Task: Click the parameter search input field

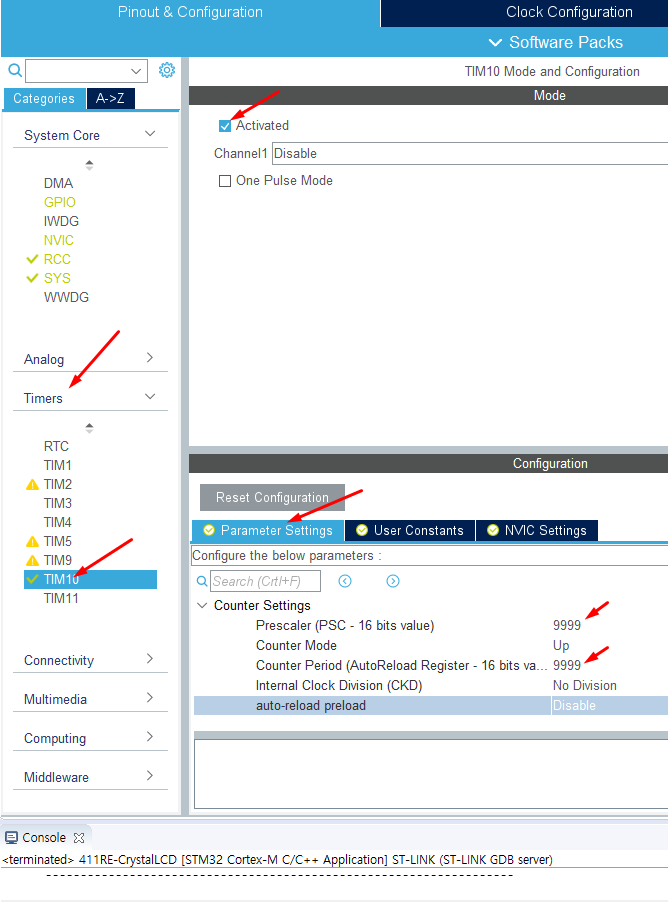Action: pyautogui.click(x=265, y=581)
